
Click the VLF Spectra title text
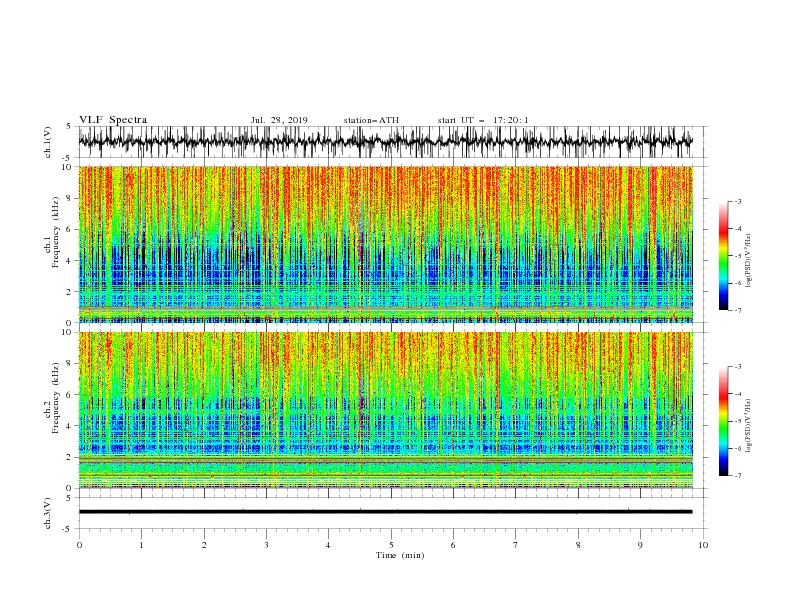(113, 120)
